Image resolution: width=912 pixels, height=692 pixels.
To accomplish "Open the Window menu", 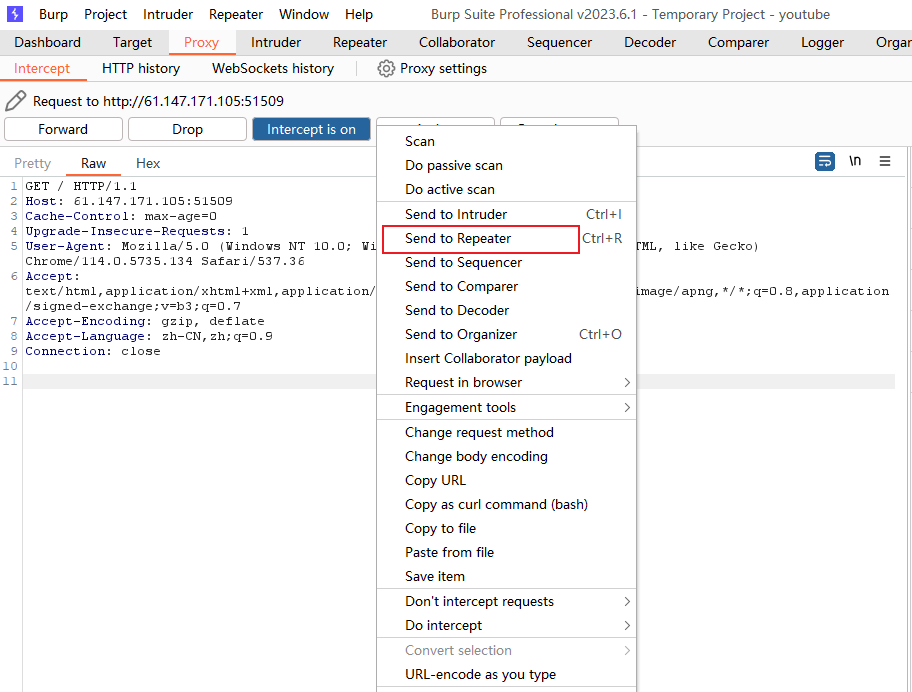I will (x=304, y=15).
